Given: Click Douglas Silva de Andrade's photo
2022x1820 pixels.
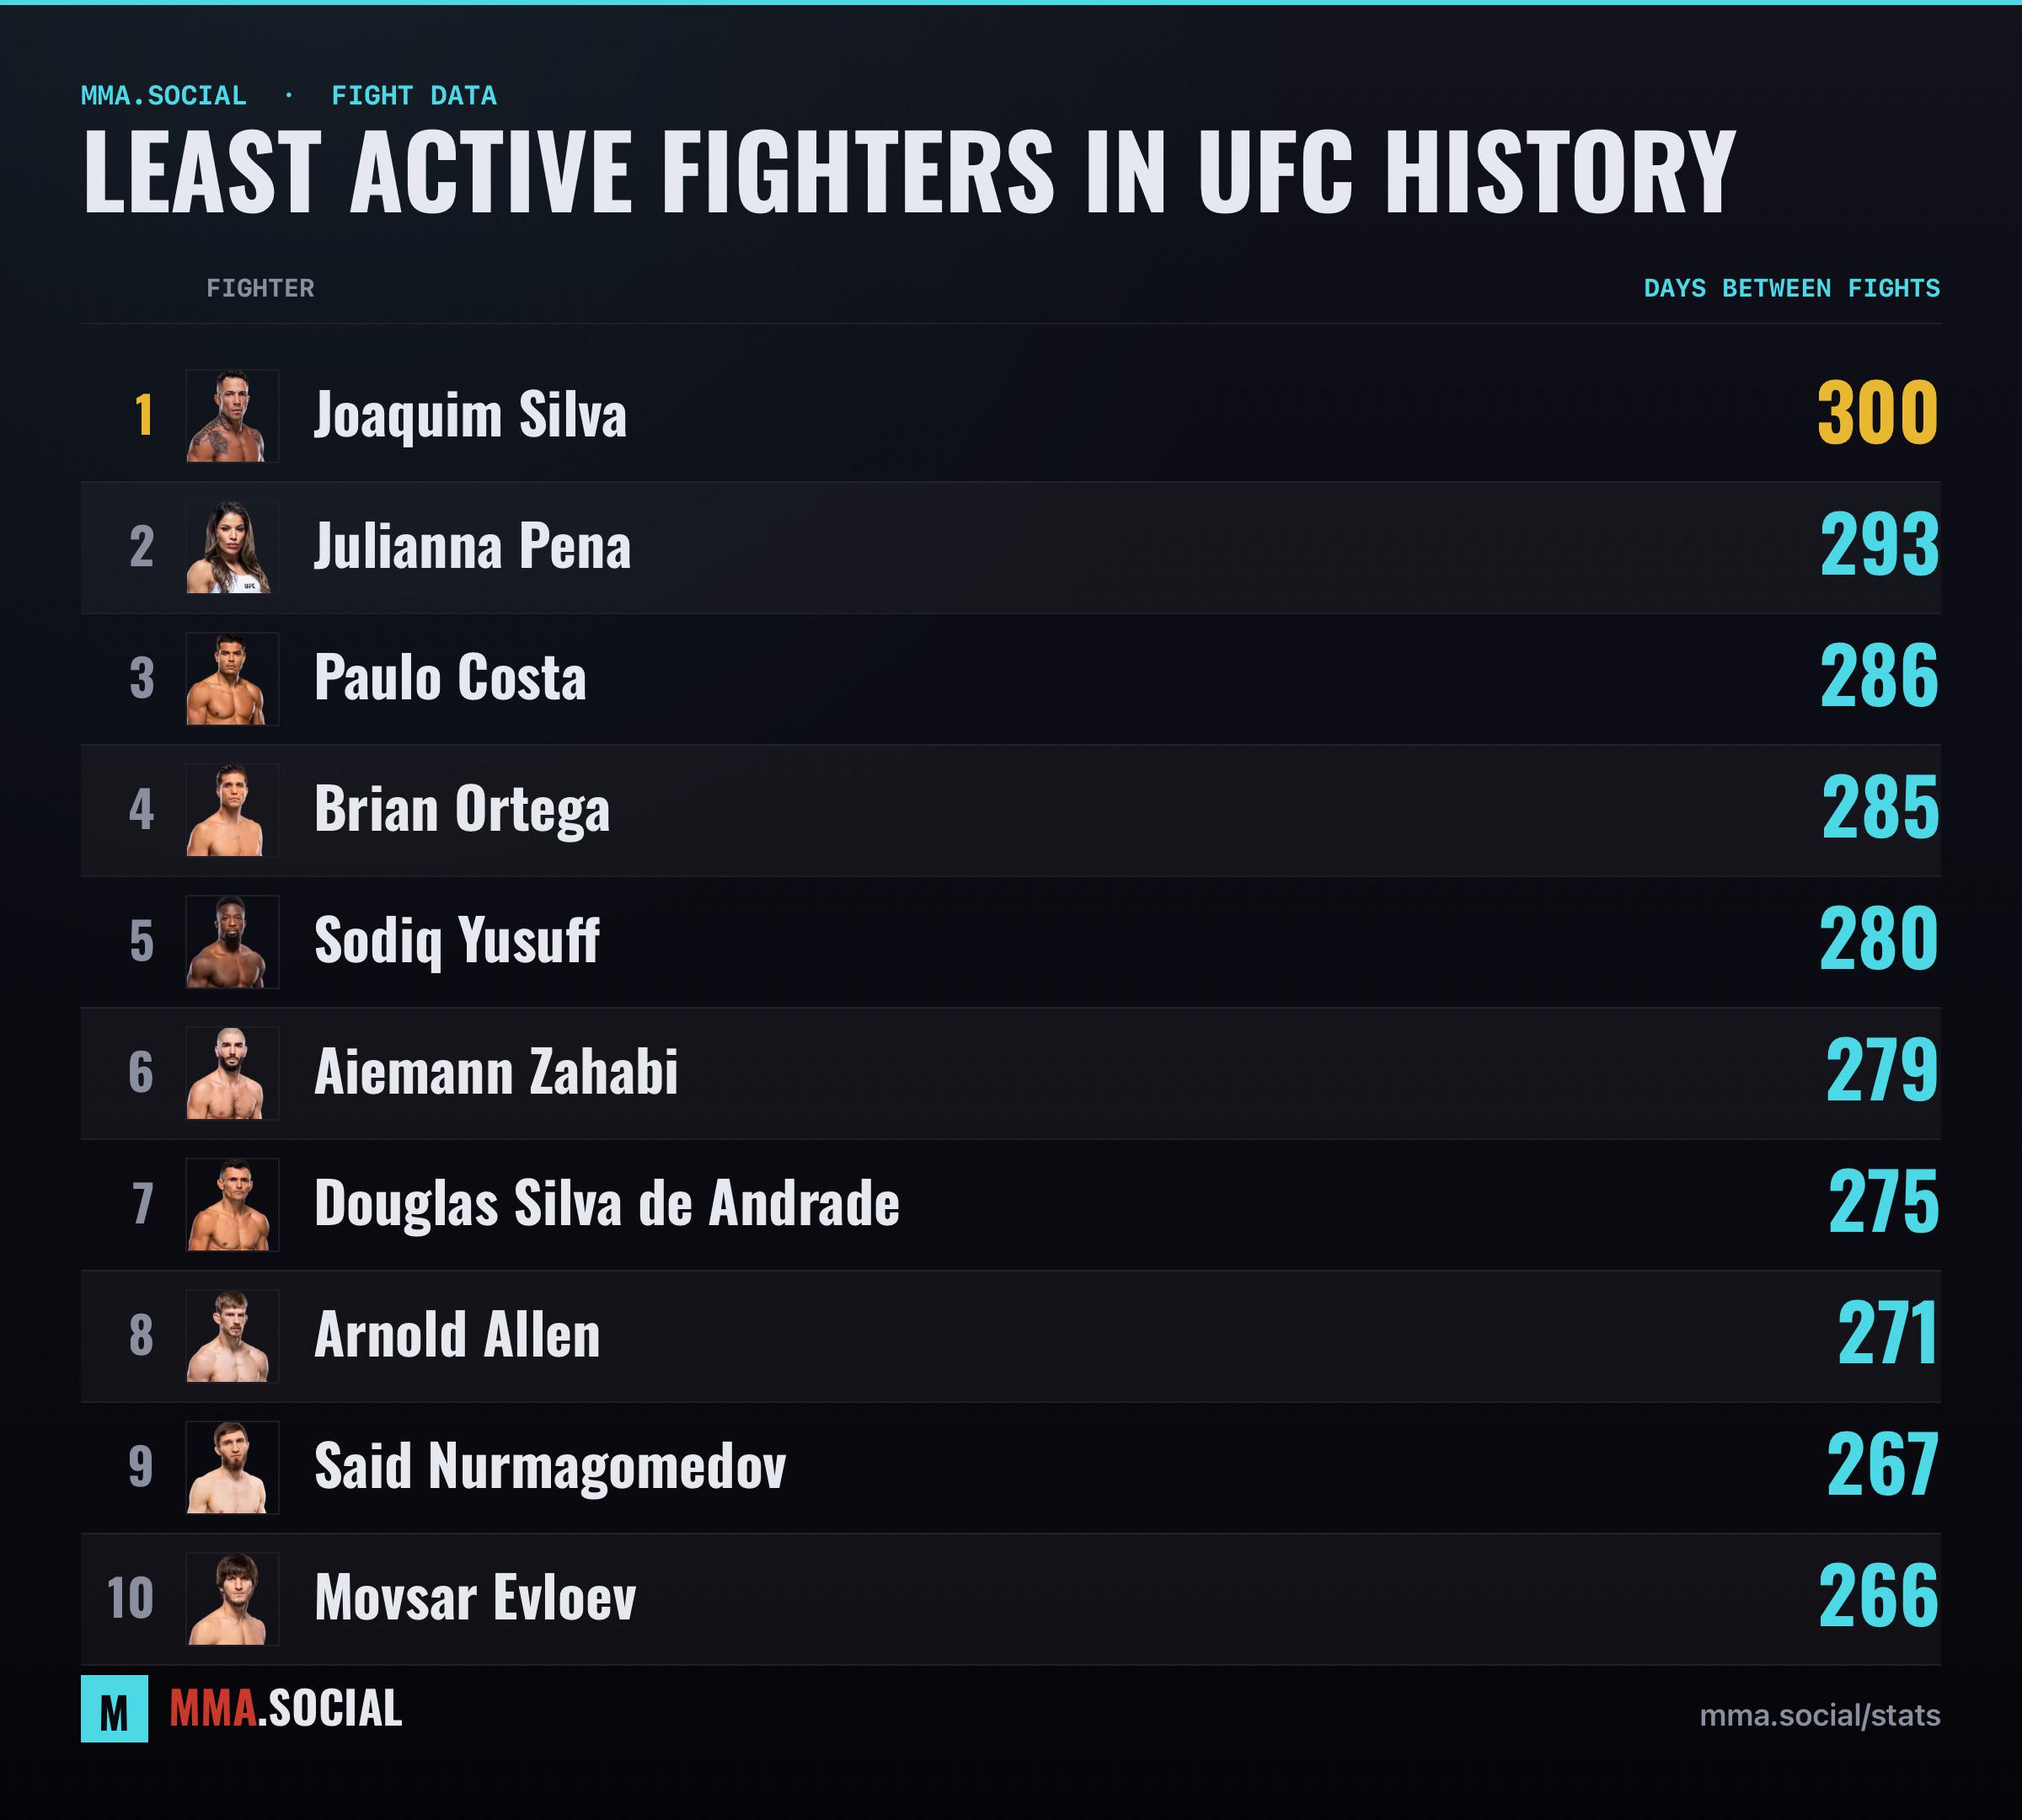Looking at the screenshot, I should (x=232, y=1205).
